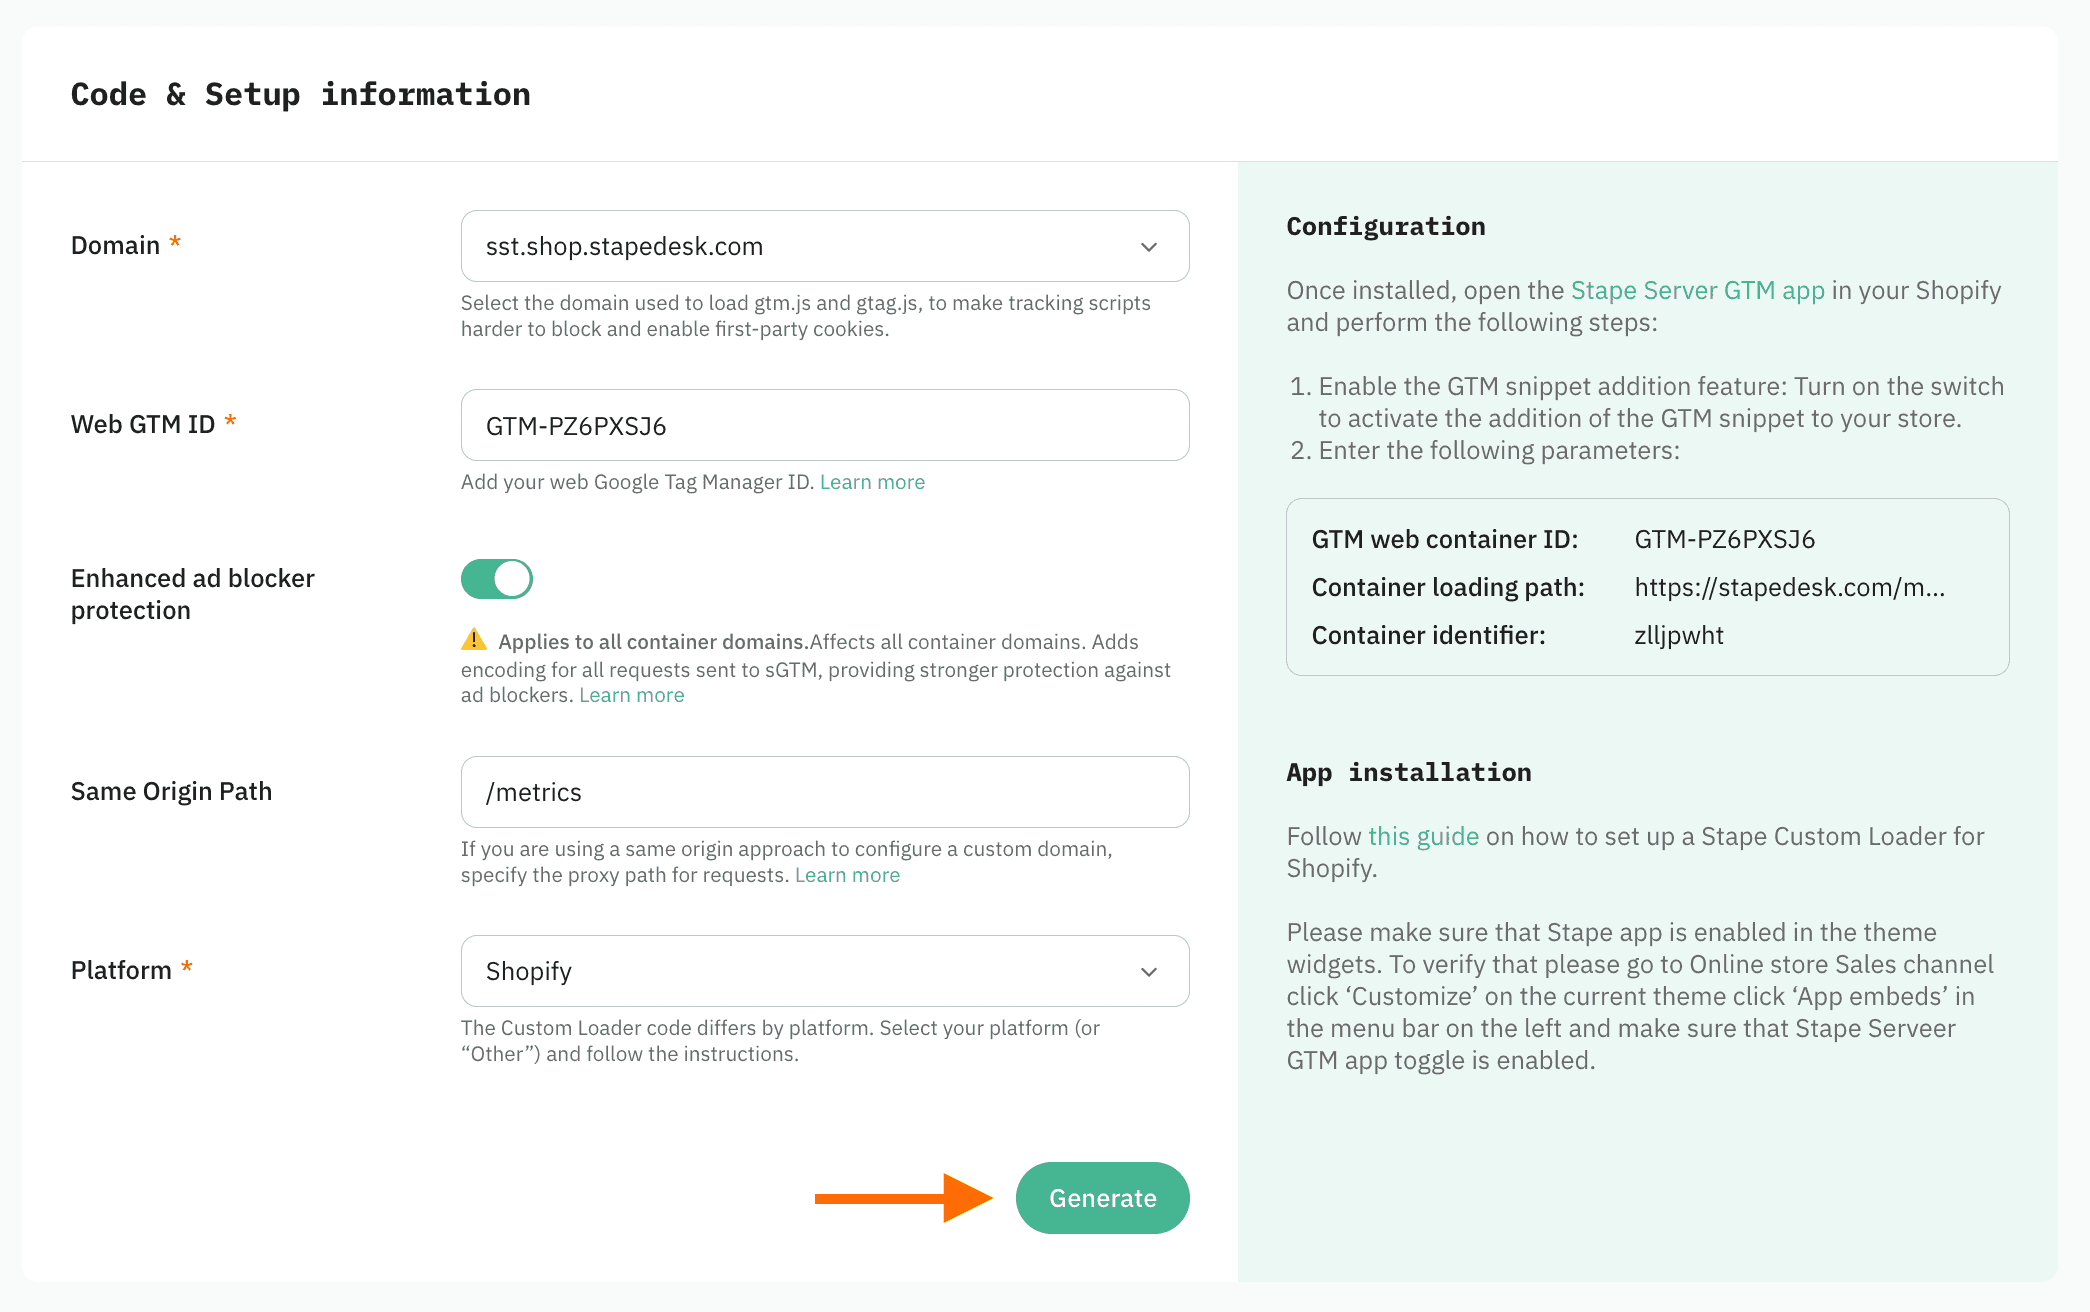
Task: Click Learn more next to Web GTM ID
Action: 872,481
